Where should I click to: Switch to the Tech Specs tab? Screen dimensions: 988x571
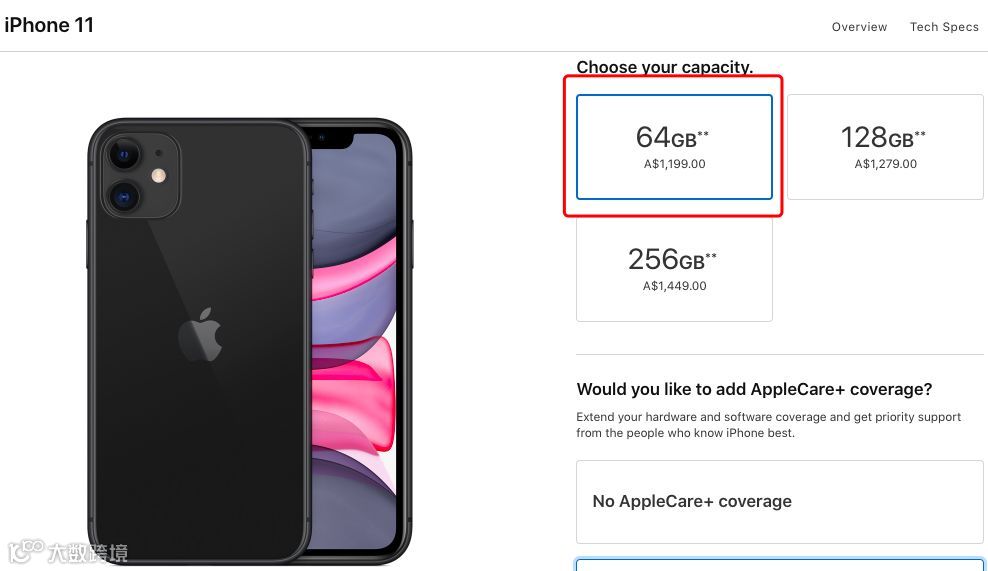click(944, 27)
